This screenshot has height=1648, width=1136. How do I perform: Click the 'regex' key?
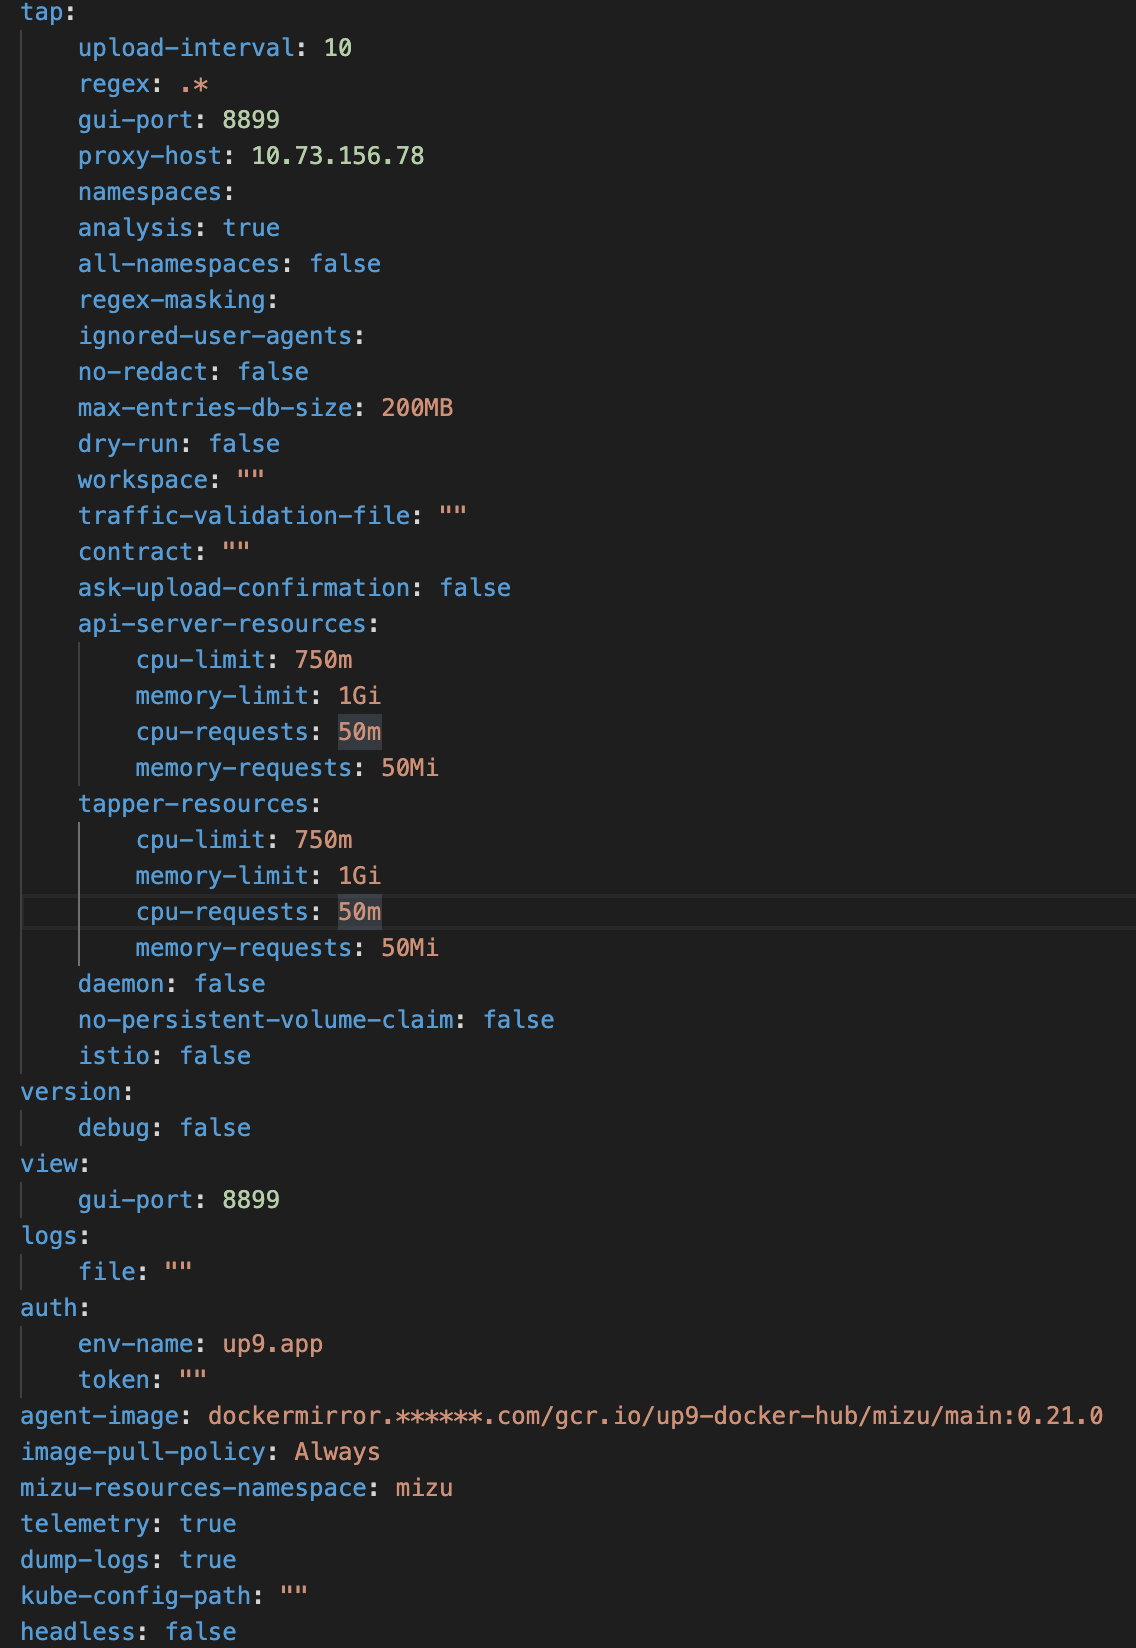[114, 84]
